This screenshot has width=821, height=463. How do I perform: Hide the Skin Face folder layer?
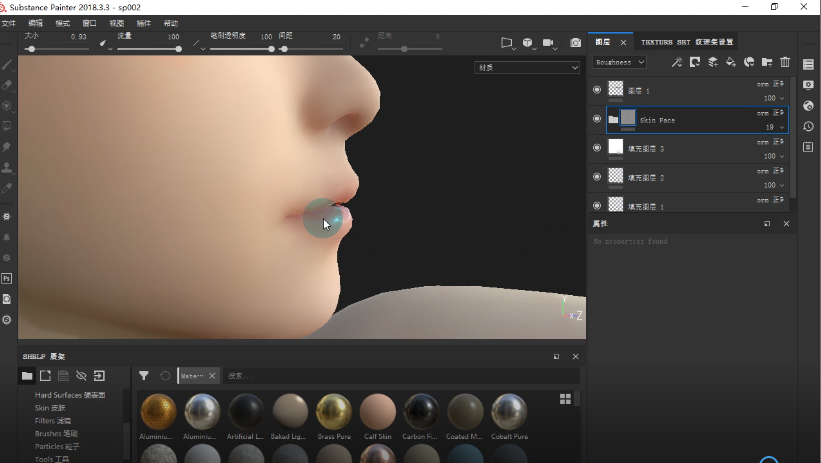[x=597, y=119]
